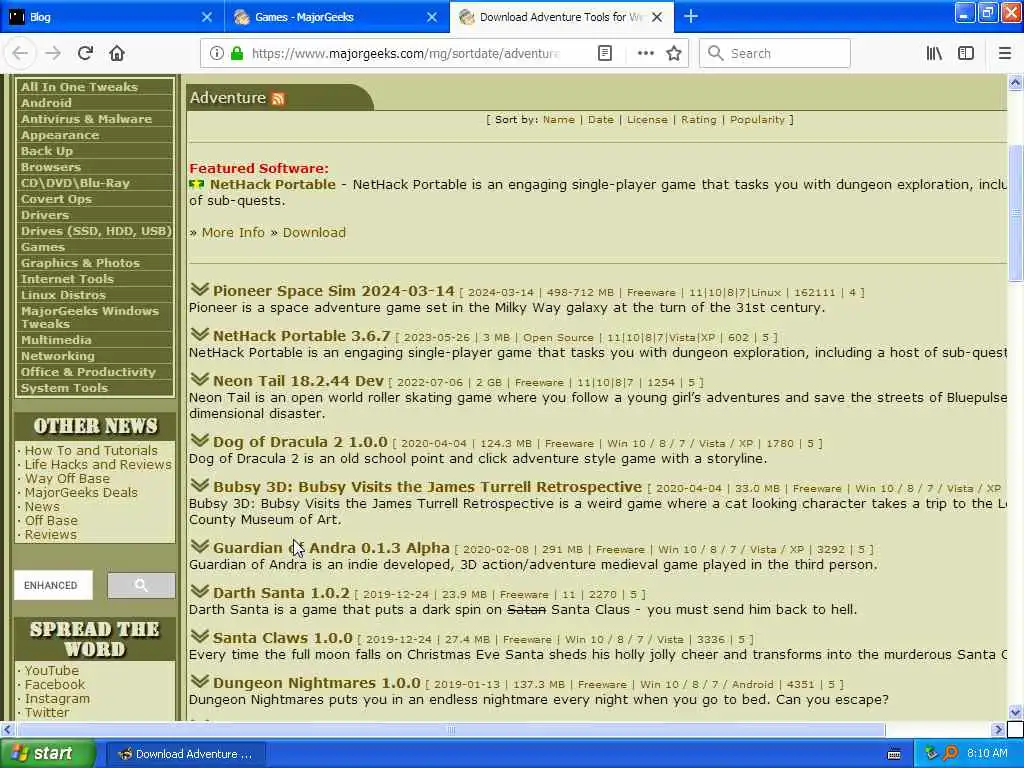Click the browser Search box
This screenshot has width=1024, height=768.
[775, 54]
